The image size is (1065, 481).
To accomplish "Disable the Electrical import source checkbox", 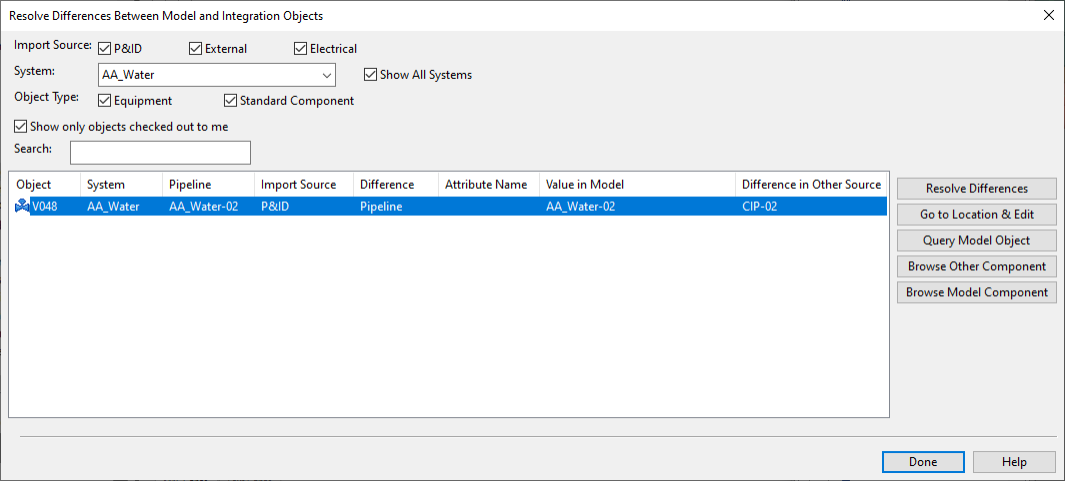I will click(301, 48).
